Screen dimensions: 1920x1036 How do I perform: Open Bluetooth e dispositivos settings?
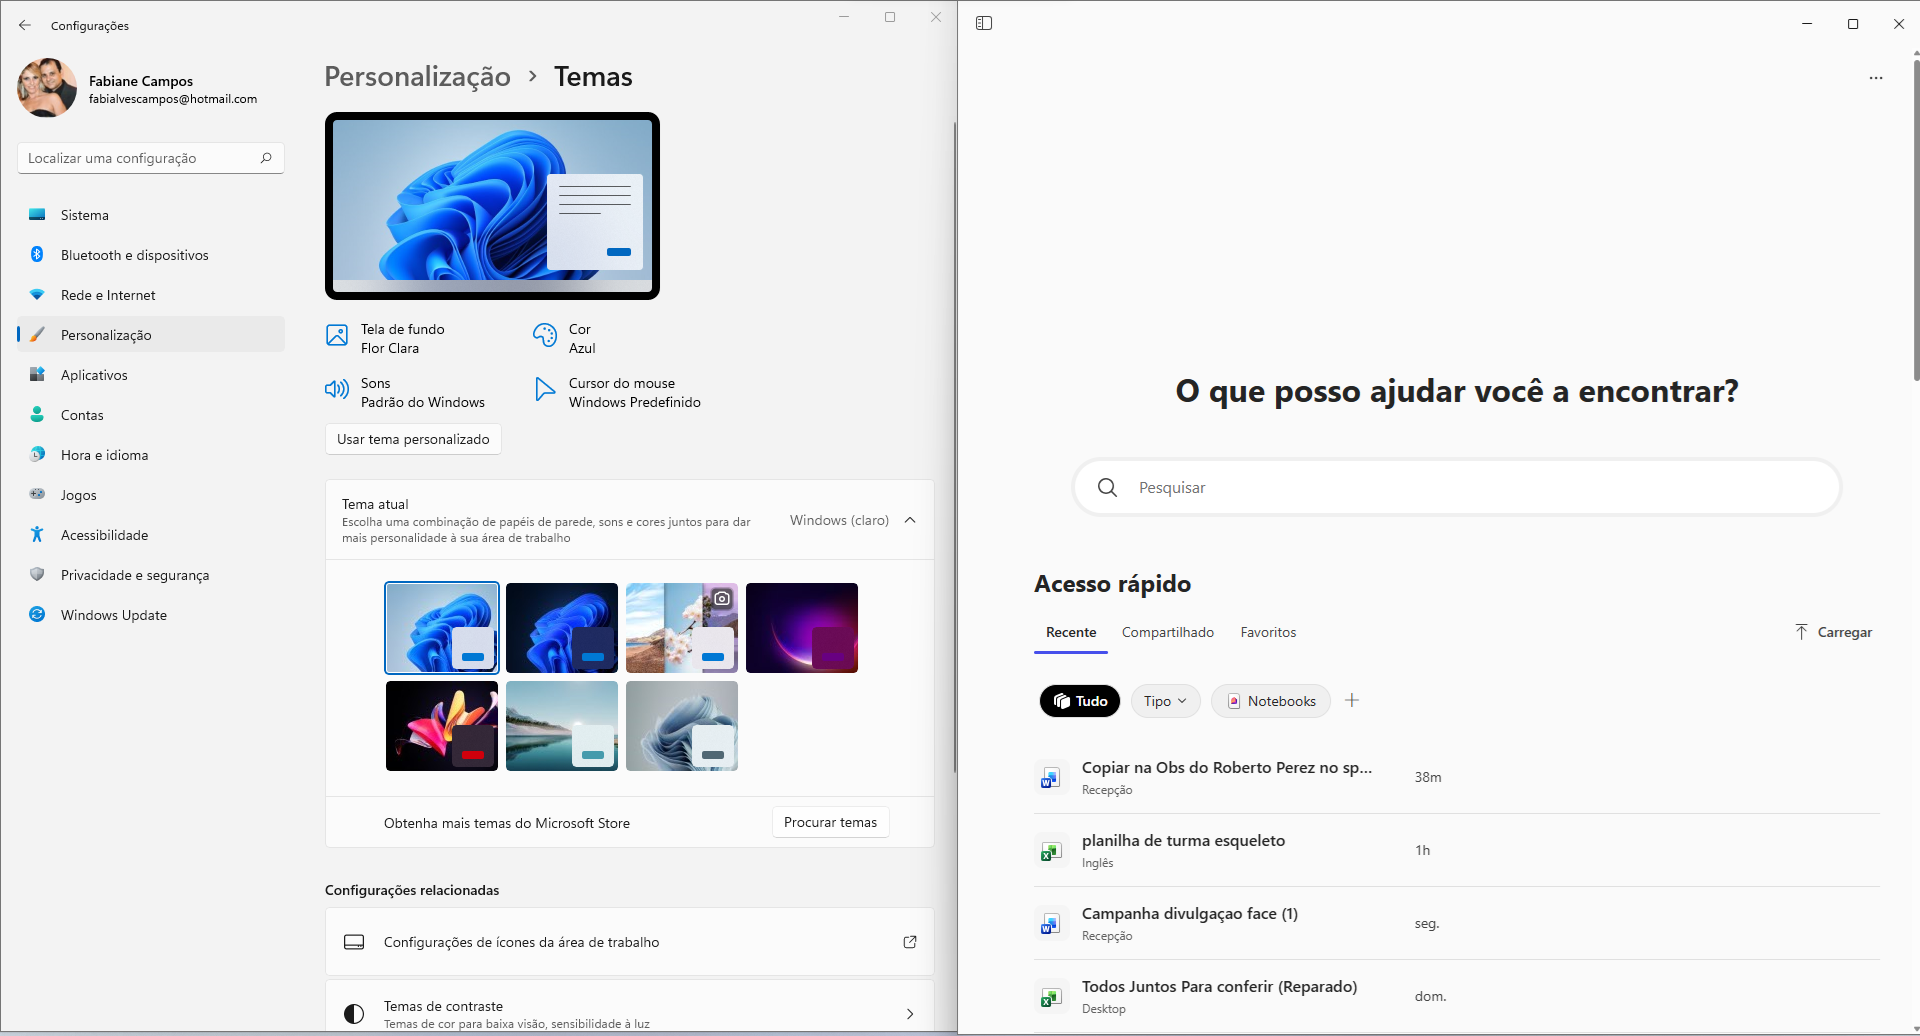coord(151,255)
